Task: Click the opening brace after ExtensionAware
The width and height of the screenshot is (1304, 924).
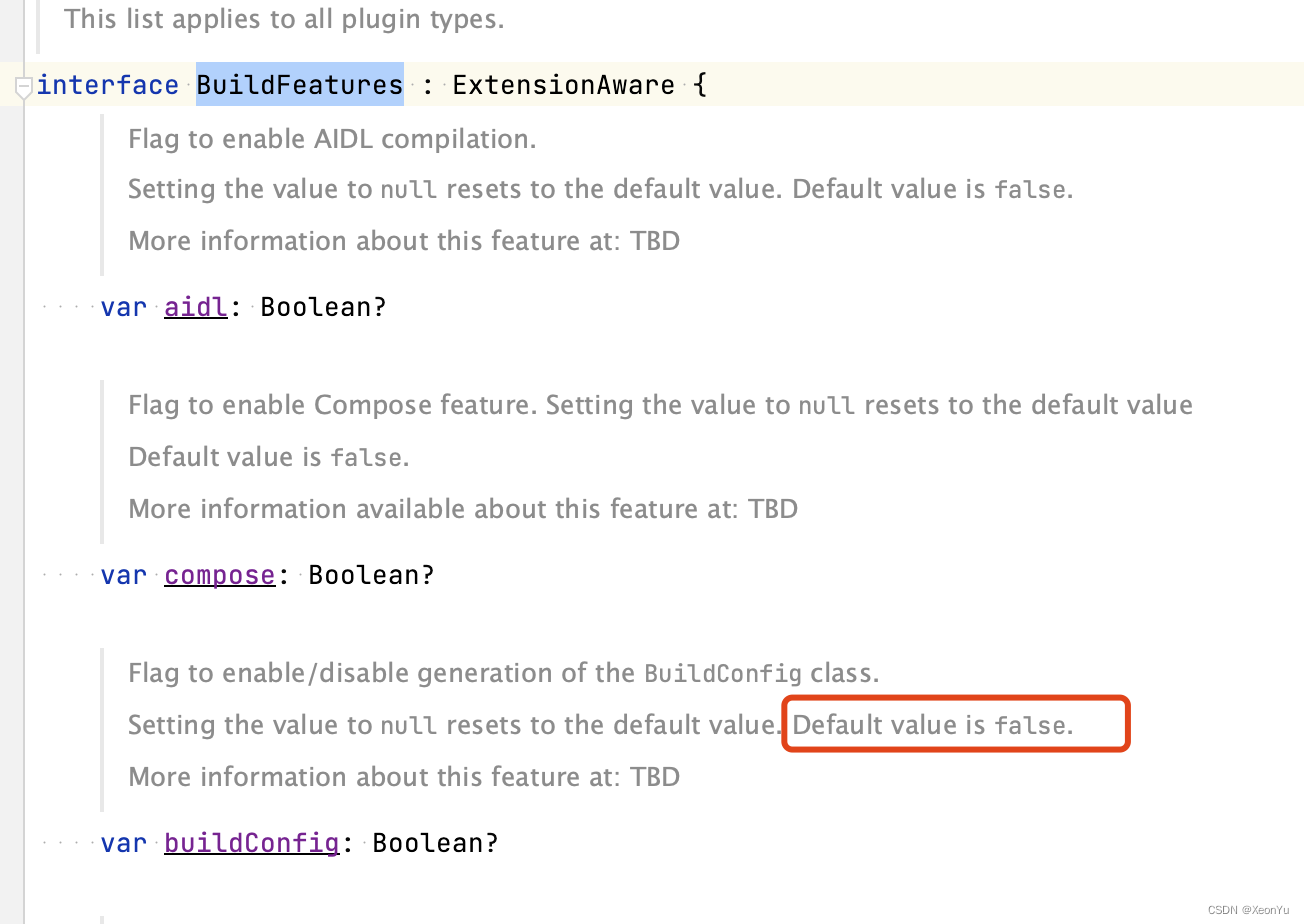Action: point(700,85)
